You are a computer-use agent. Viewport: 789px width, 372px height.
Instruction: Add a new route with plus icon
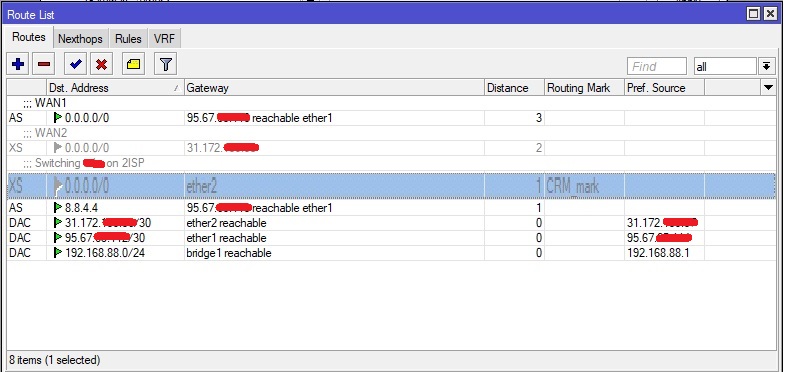click(18, 64)
